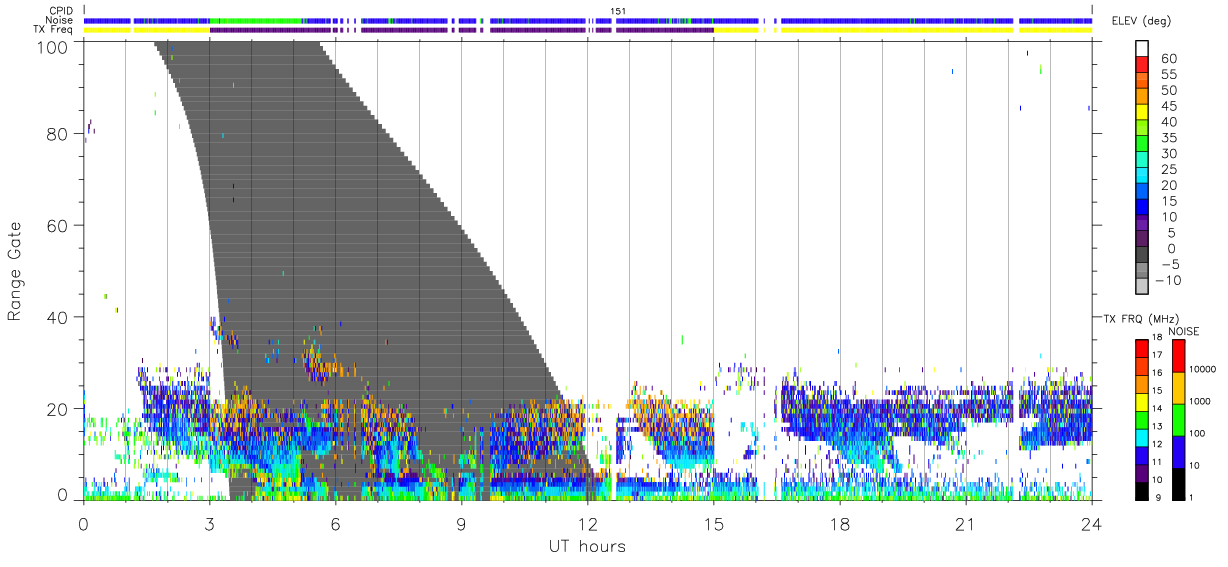Pick the black bottom swatch on TX FRQ colorbar

click(1141, 491)
